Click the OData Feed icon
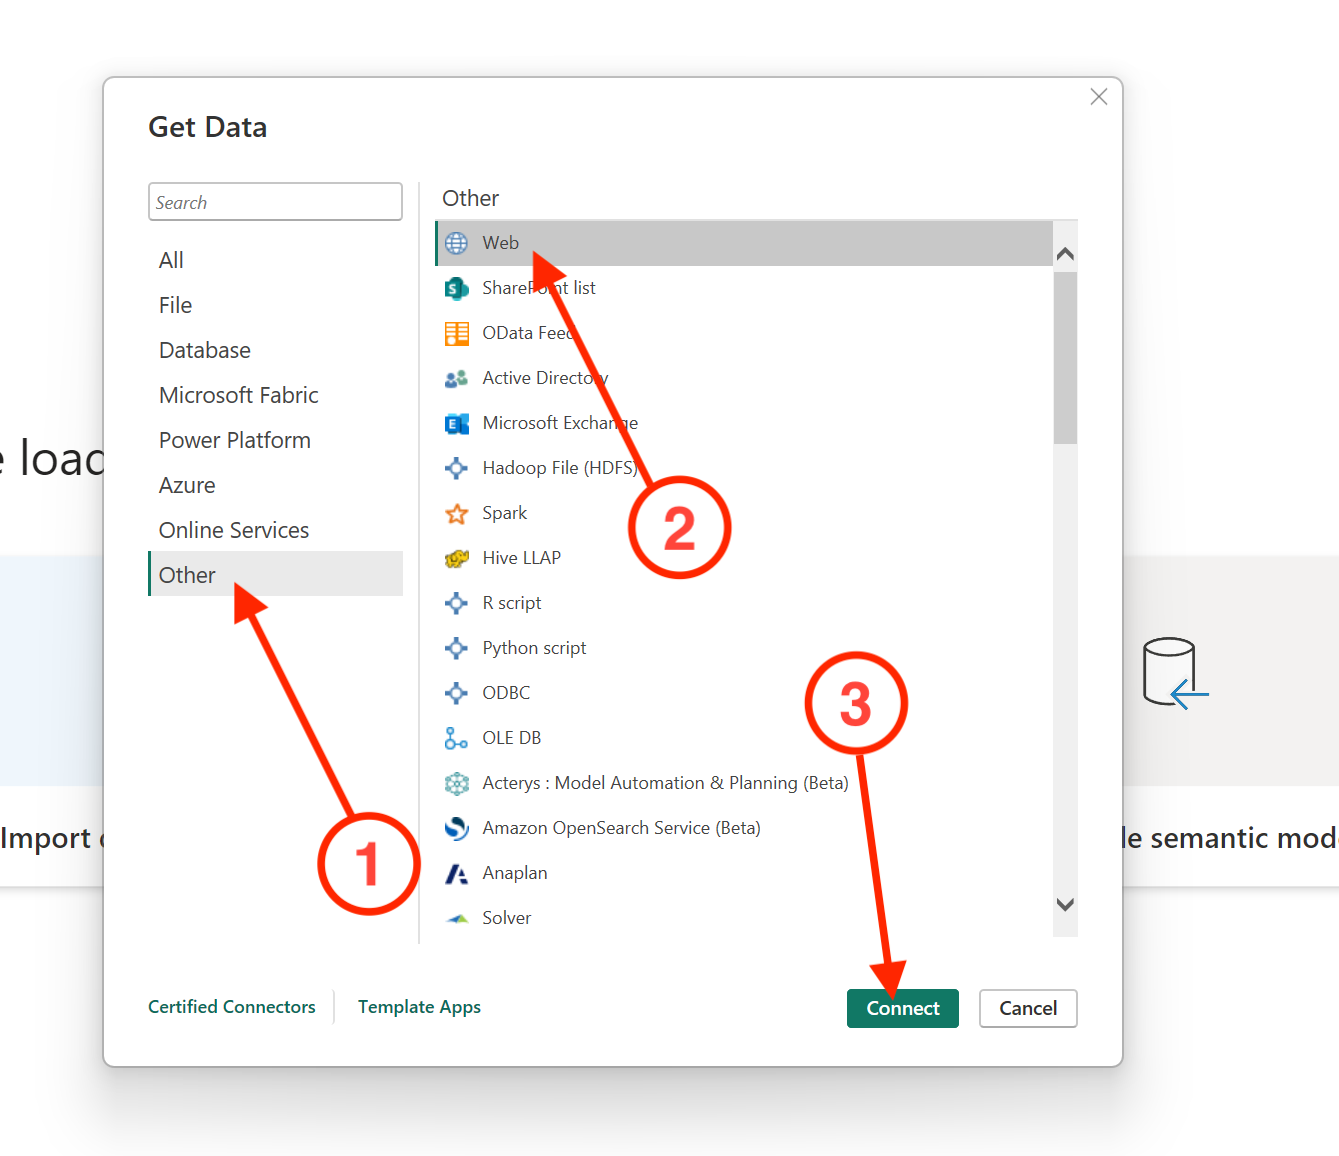Viewport: 1339px width, 1156px height. coord(456,333)
